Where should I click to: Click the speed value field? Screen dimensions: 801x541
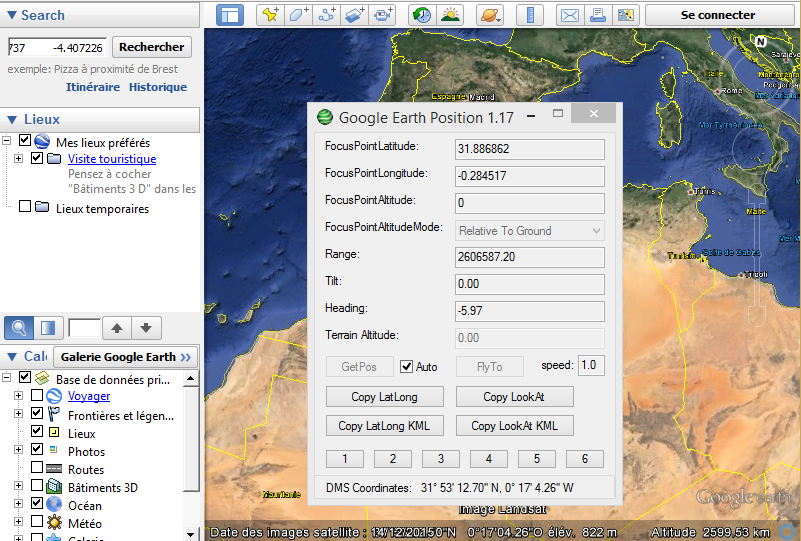pyautogui.click(x=592, y=365)
